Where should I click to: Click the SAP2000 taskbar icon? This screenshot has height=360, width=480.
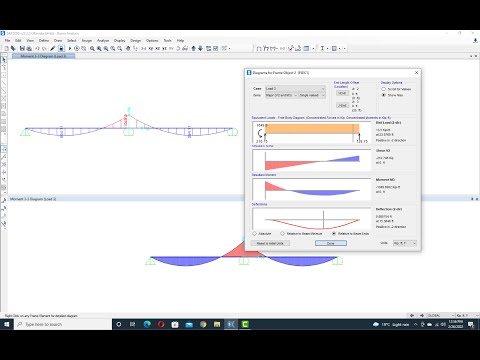click(231, 324)
